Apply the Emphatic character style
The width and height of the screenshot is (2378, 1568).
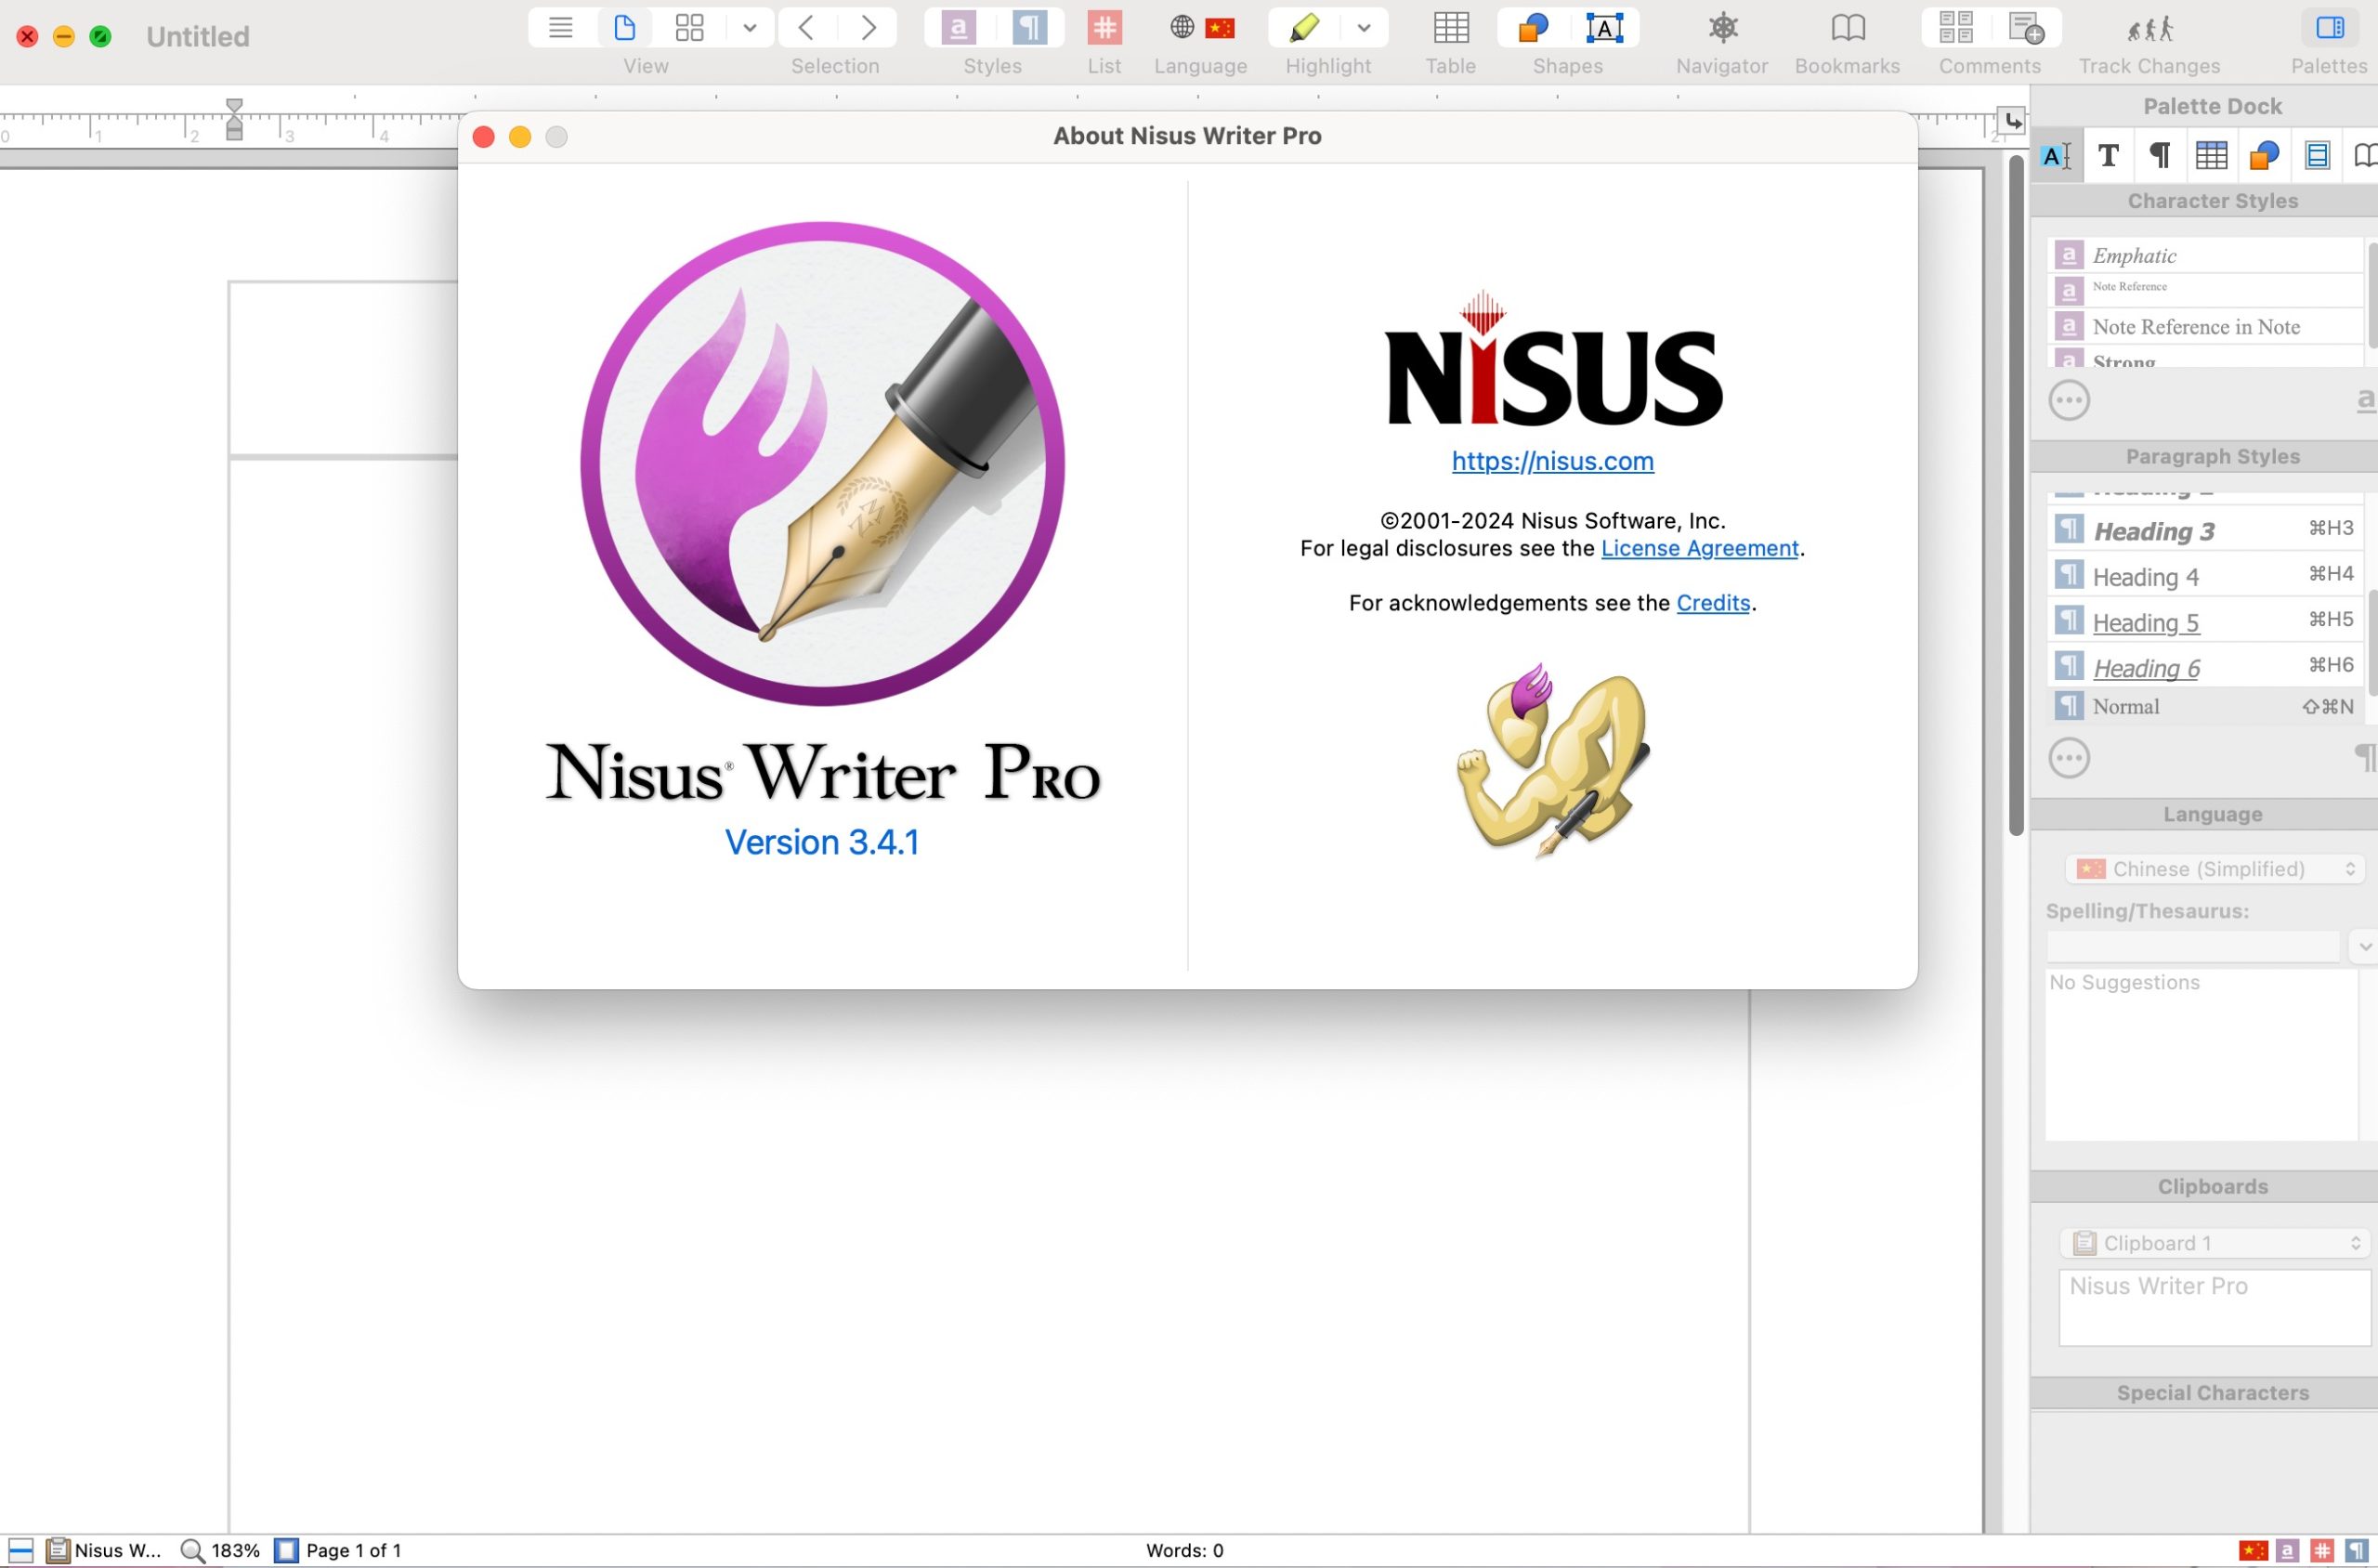(2204, 255)
